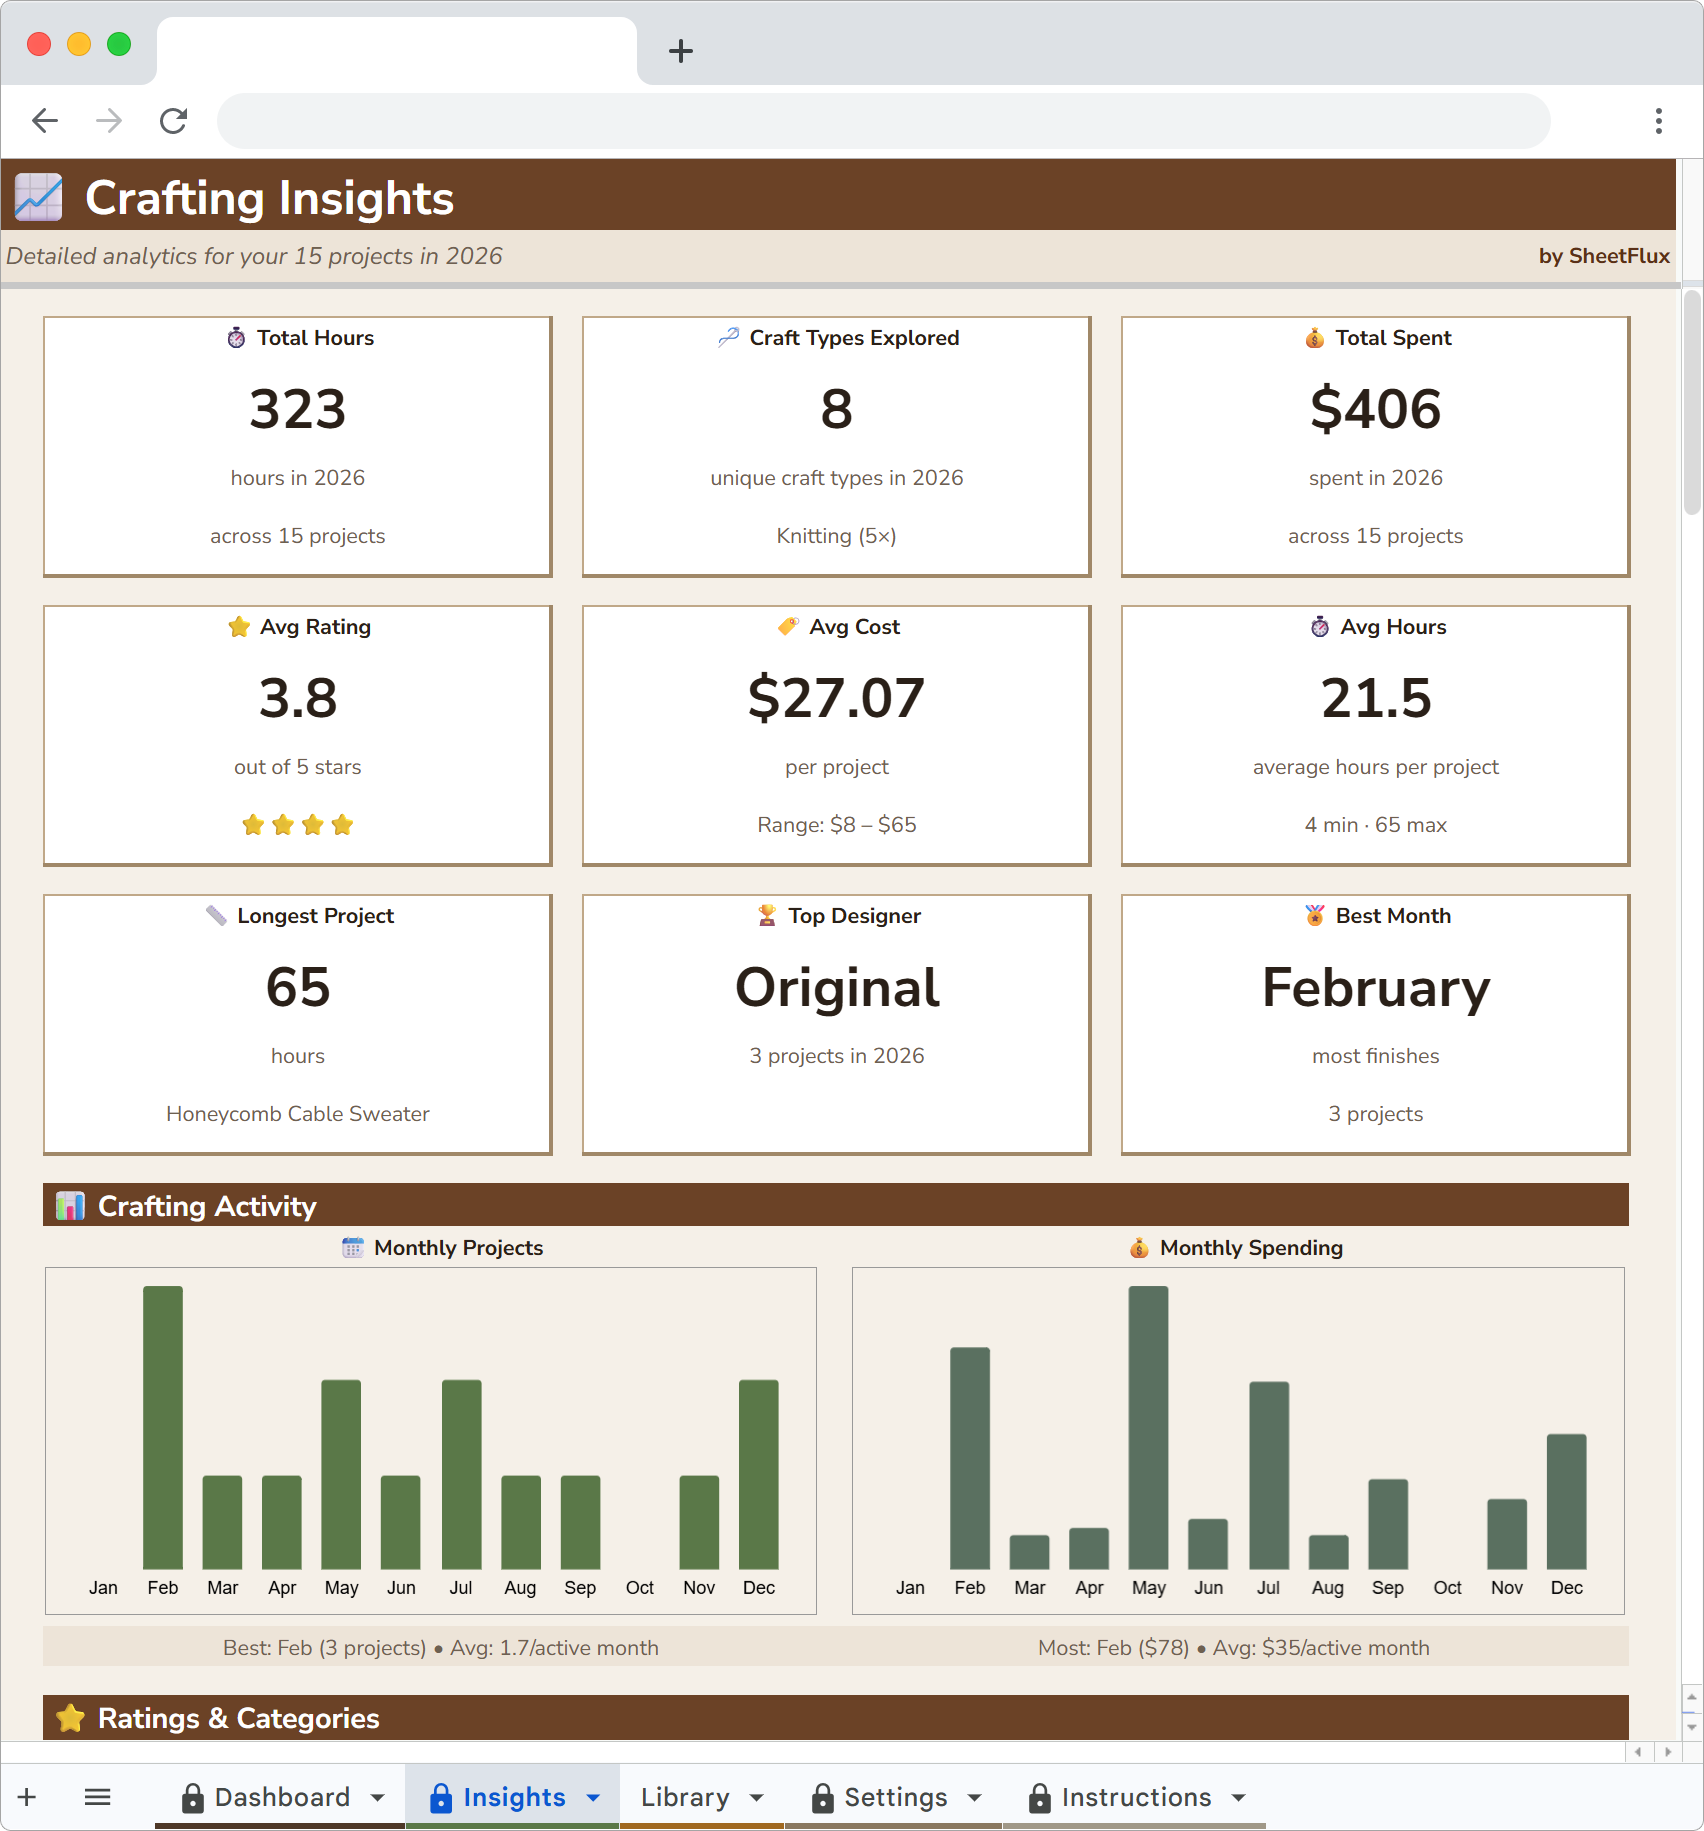Click the reload icon in the browser toolbar
The width and height of the screenshot is (1704, 1831).
tap(173, 120)
